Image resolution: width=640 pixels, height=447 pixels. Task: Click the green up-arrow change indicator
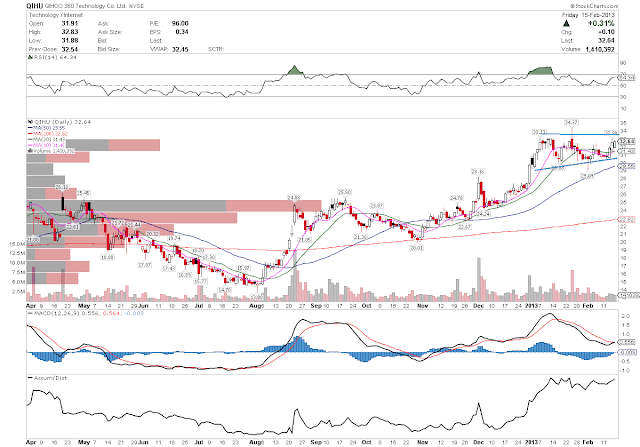click(x=566, y=24)
